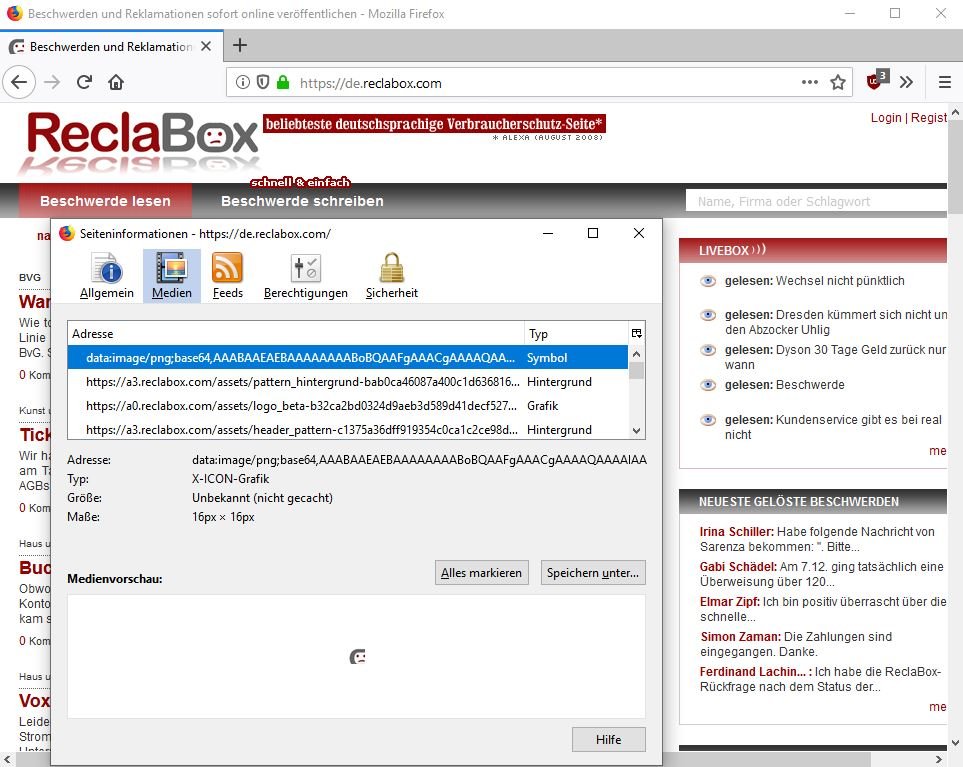This screenshot has width=963, height=767.
Task: Open tracking protection shield icon
Action: 263,82
